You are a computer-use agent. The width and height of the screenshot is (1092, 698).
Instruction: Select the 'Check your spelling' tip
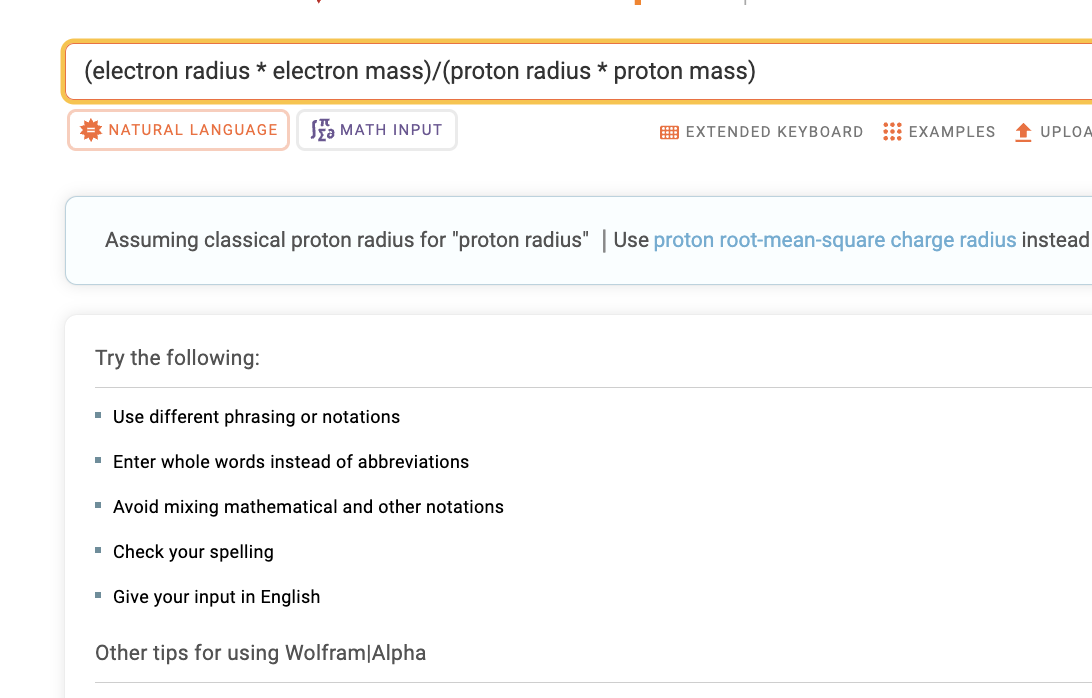[x=193, y=552]
